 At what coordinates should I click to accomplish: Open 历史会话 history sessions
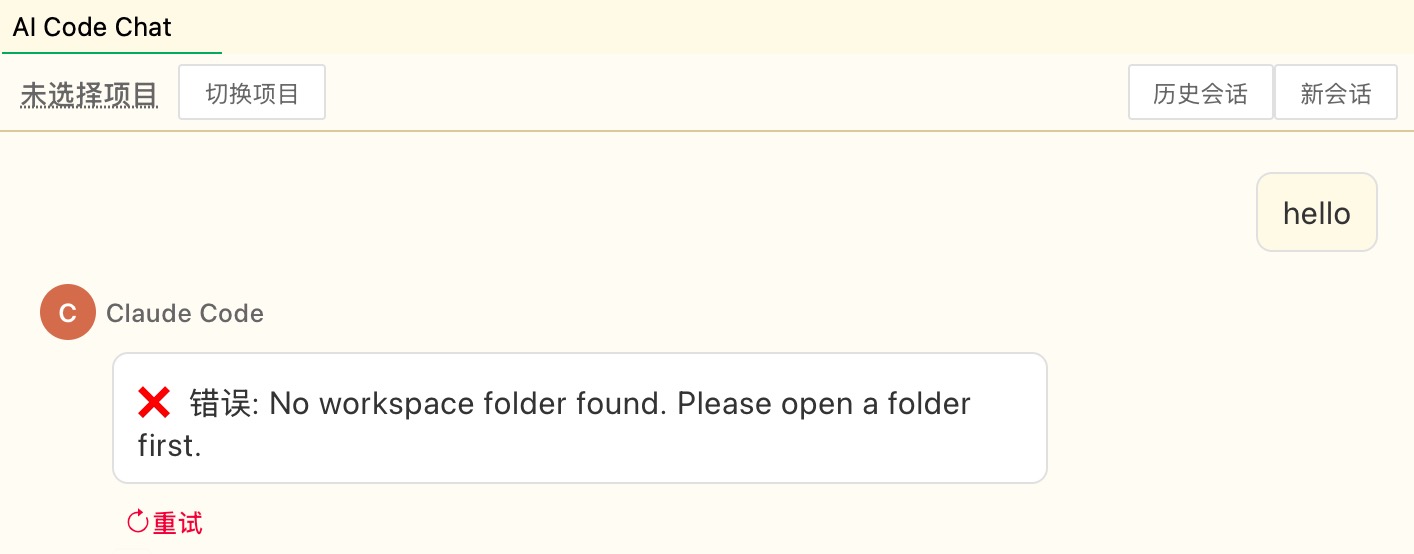tap(1200, 93)
